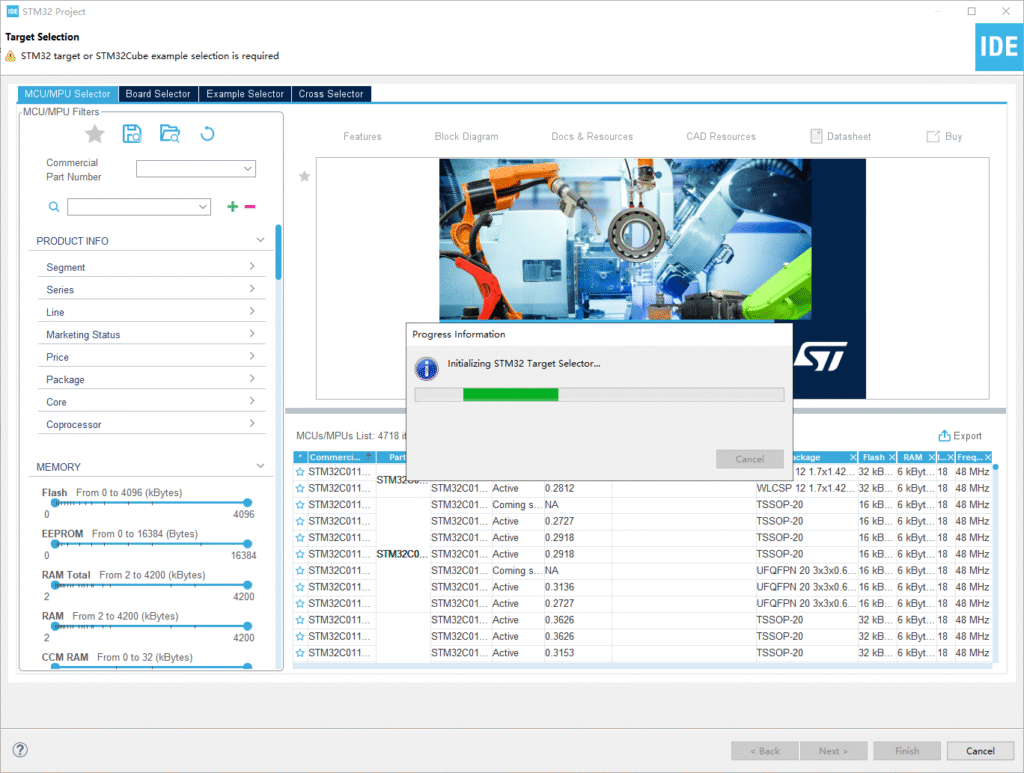Click the magnifier search icon

click(x=54, y=207)
